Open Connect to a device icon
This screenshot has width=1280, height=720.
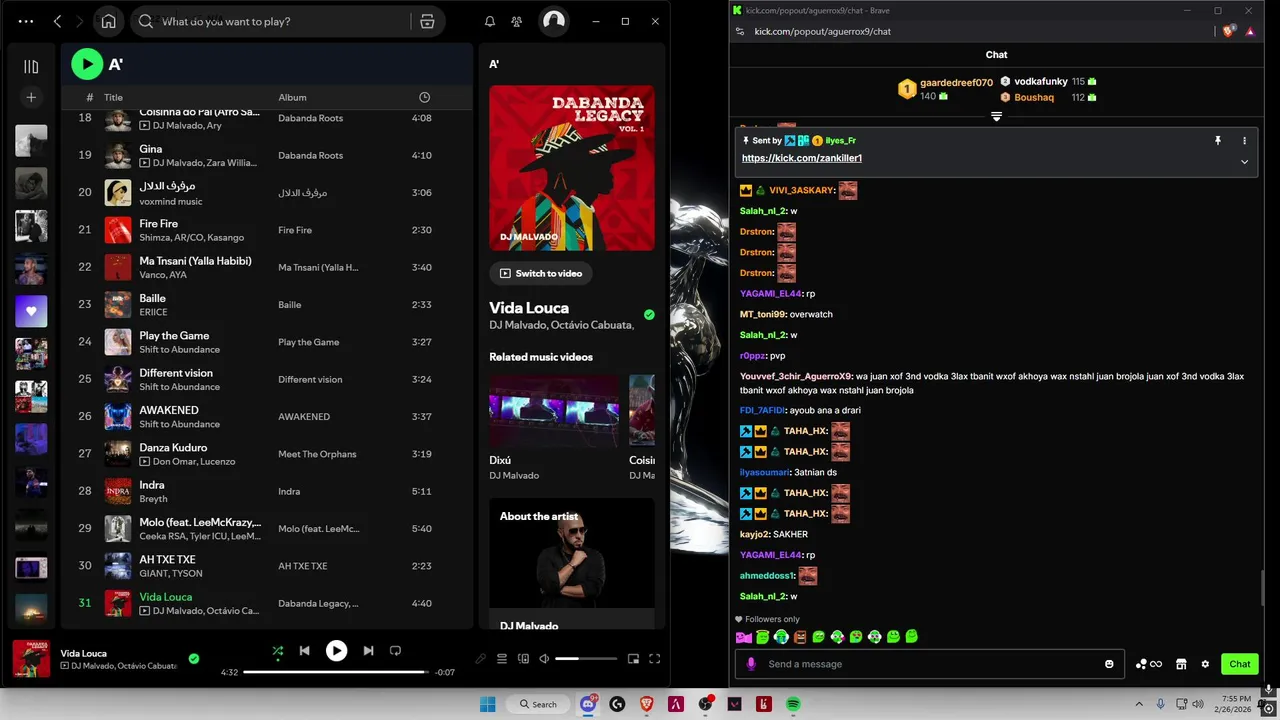(x=523, y=658)
